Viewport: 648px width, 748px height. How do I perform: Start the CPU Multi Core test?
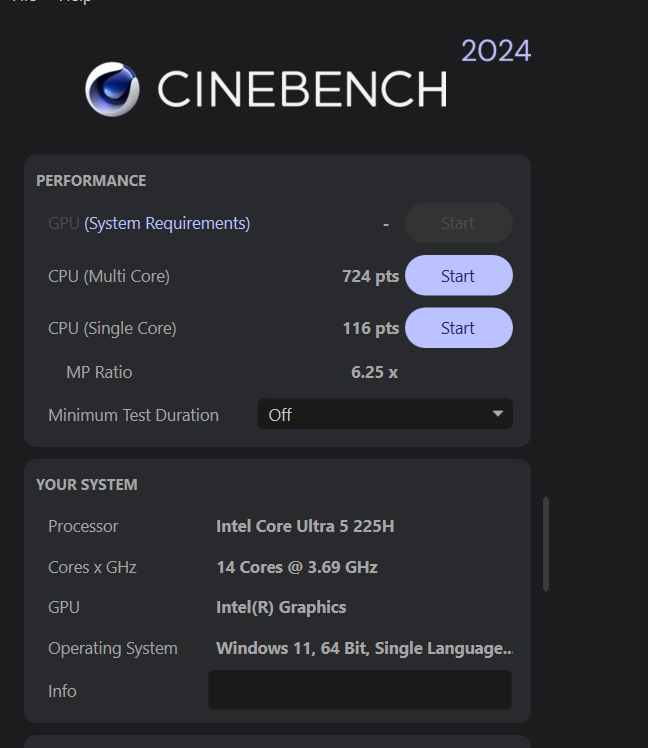tap(458, 276)
